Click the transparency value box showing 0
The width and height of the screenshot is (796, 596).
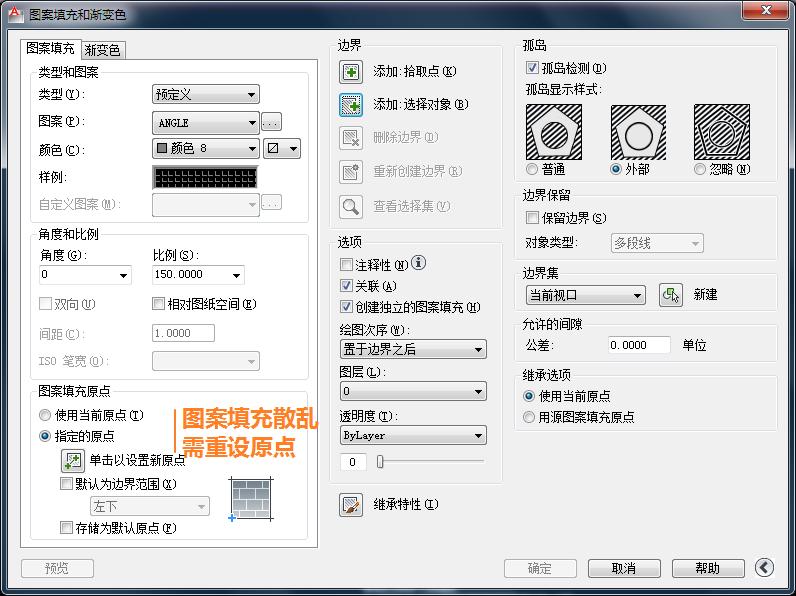352,462
